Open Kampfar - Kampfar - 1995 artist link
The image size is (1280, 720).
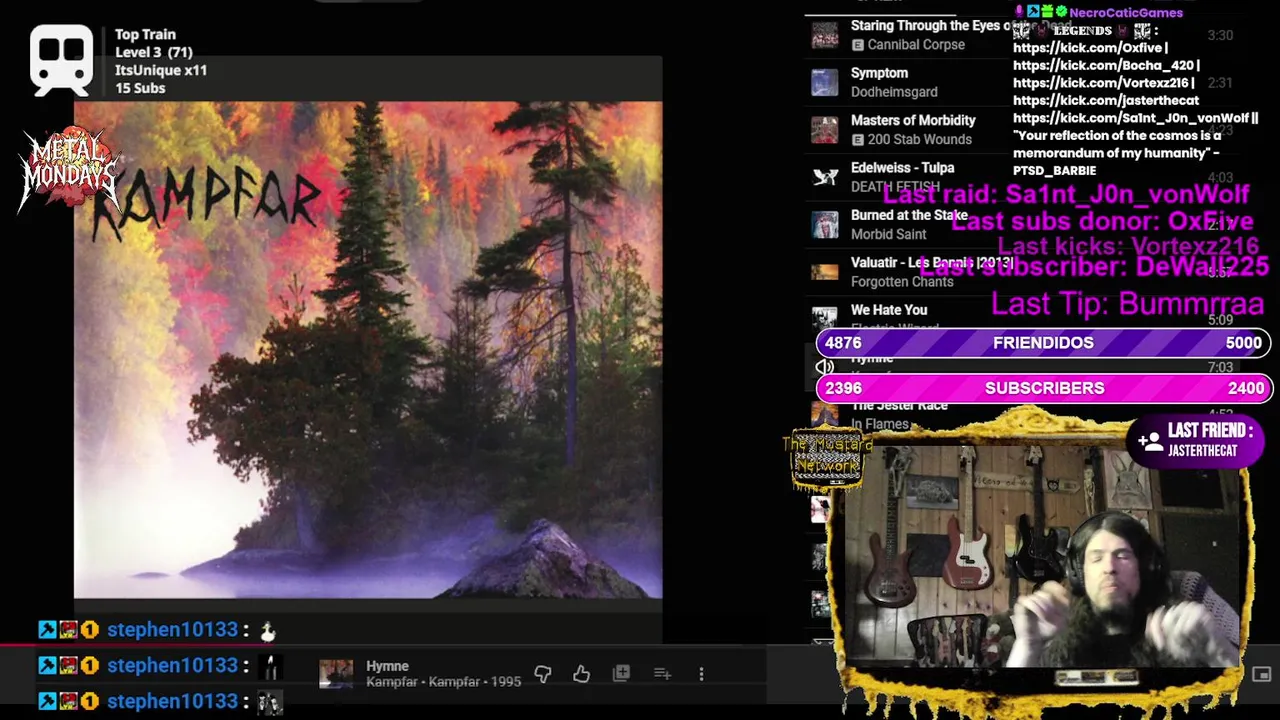(x=443, y=682)
